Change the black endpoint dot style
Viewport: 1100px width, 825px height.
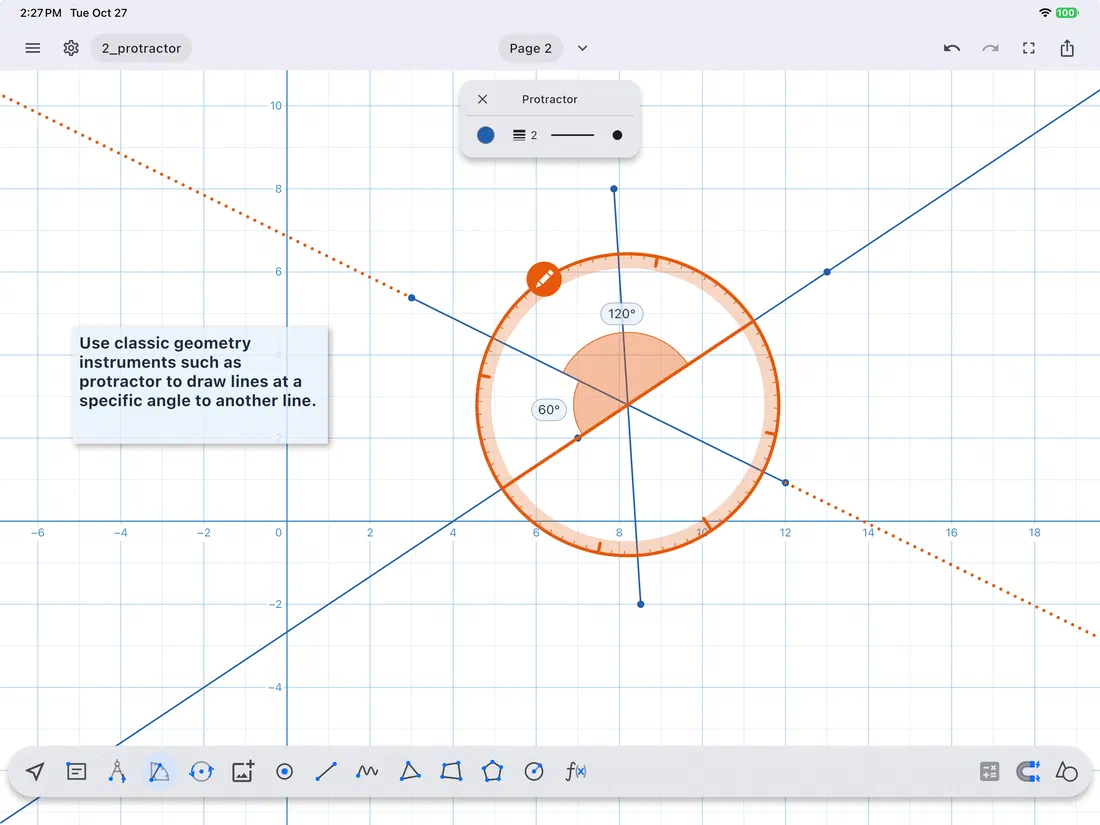click(x=617, y=135)
